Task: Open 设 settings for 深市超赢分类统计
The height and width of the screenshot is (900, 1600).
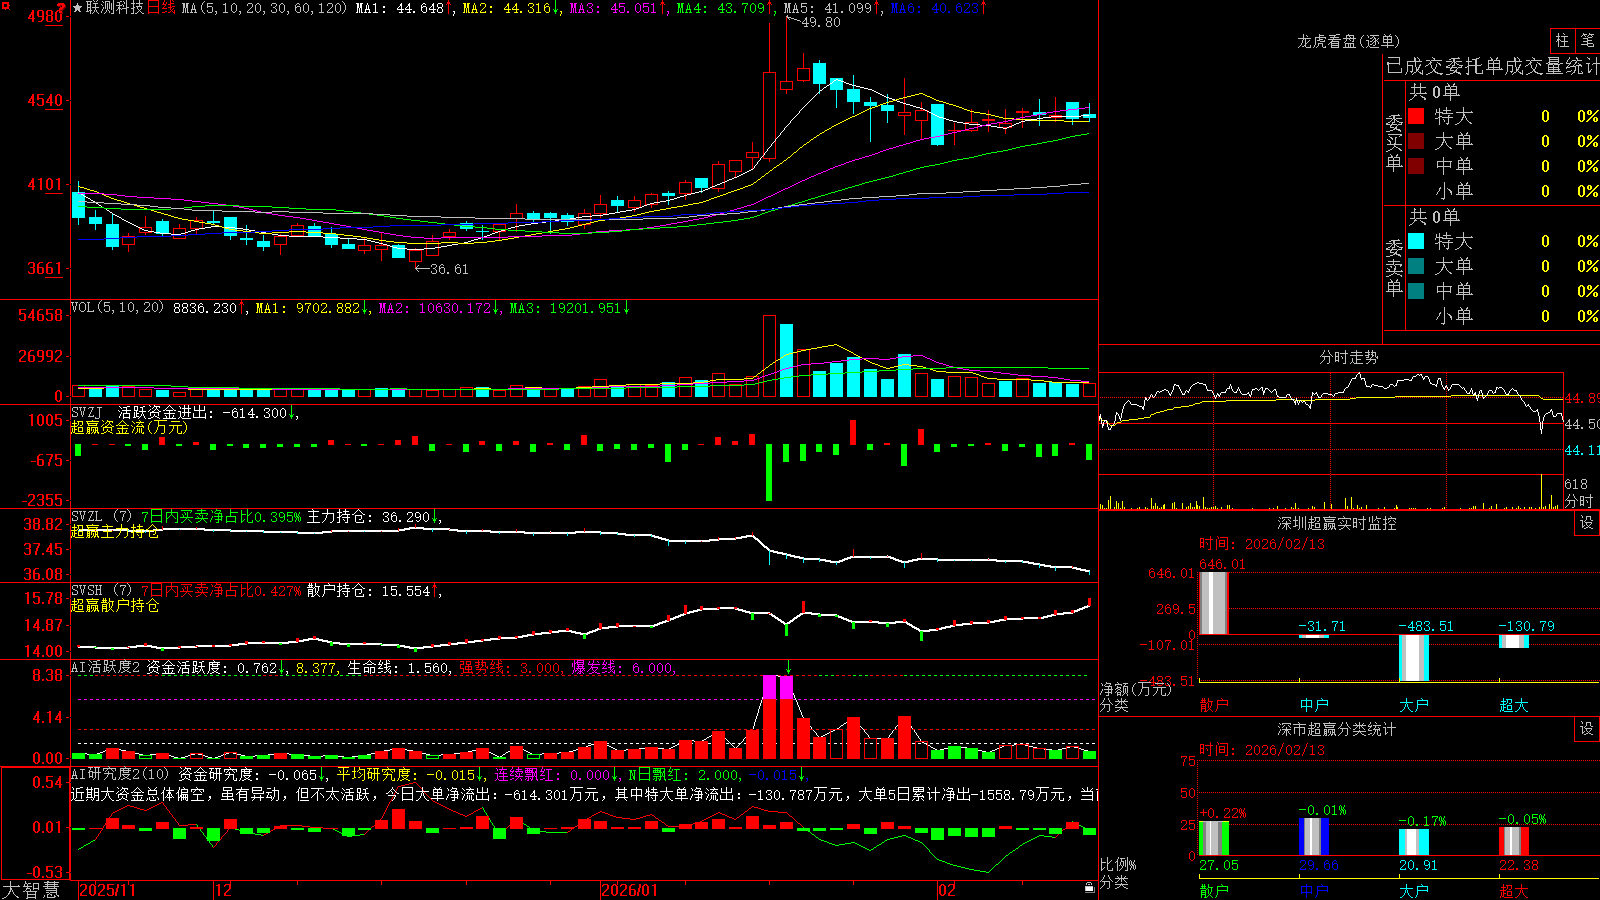Action: tap(1587, 729)
